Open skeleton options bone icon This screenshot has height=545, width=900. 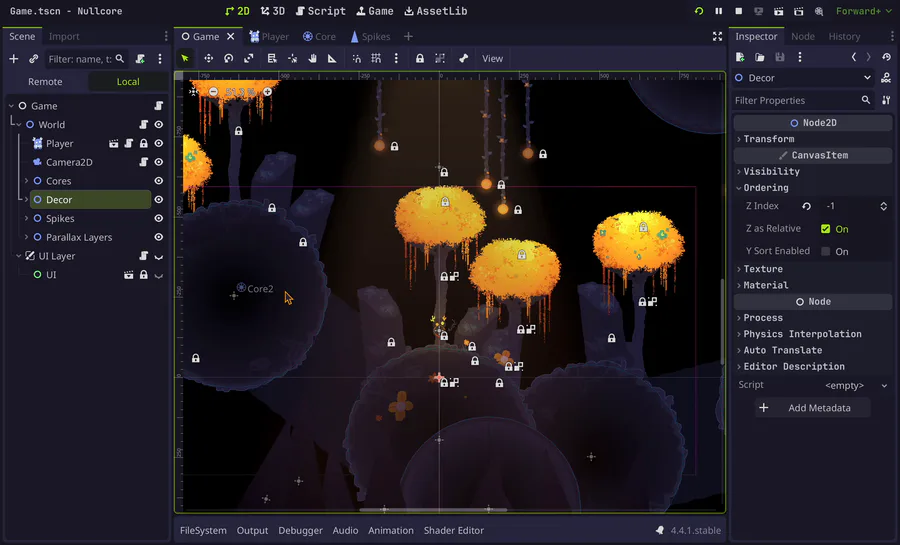pyautogui.click(x=463, y=59)
